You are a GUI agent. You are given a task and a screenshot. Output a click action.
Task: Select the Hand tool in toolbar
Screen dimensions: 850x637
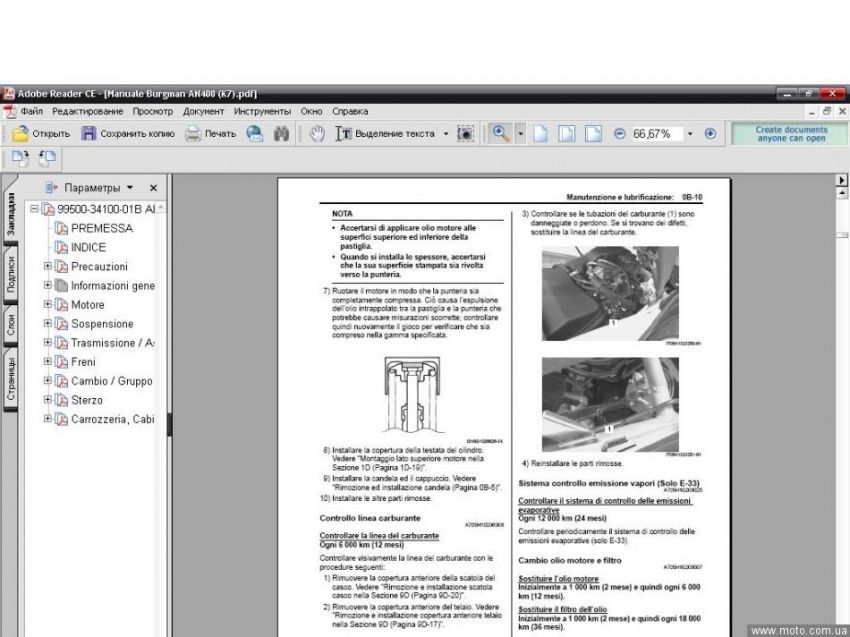coord(317,133)
